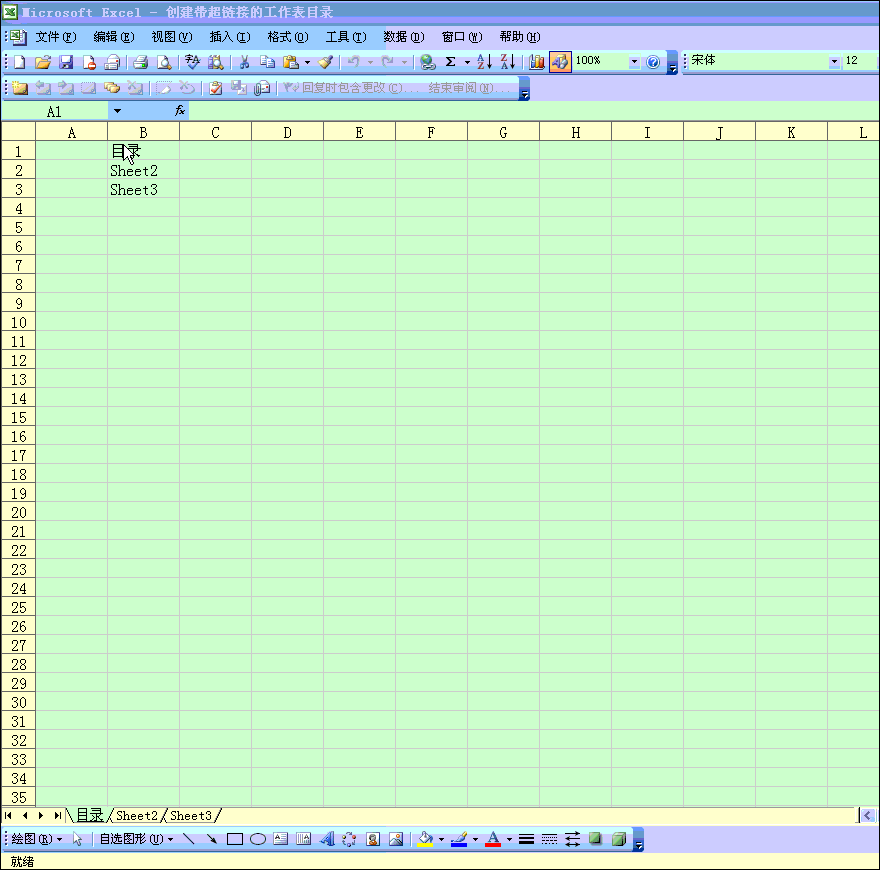The image size is (880, 870).
Task: Click the Save icon in the toolbar
Action: point(66,62)
